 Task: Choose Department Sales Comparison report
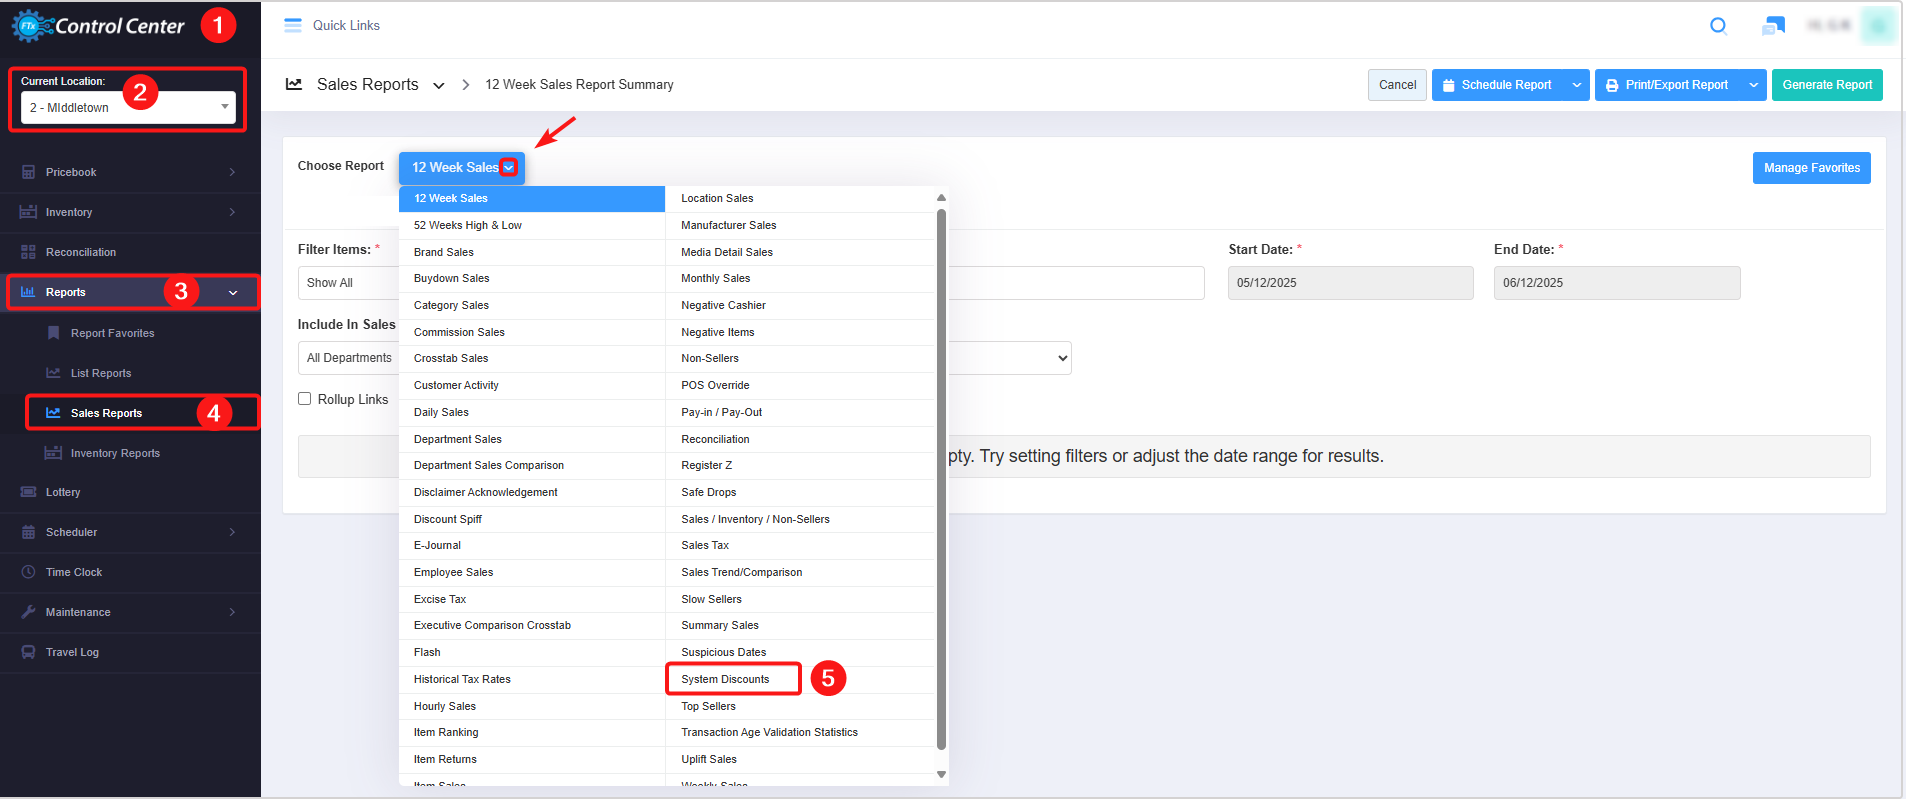(x=489, y=466)
